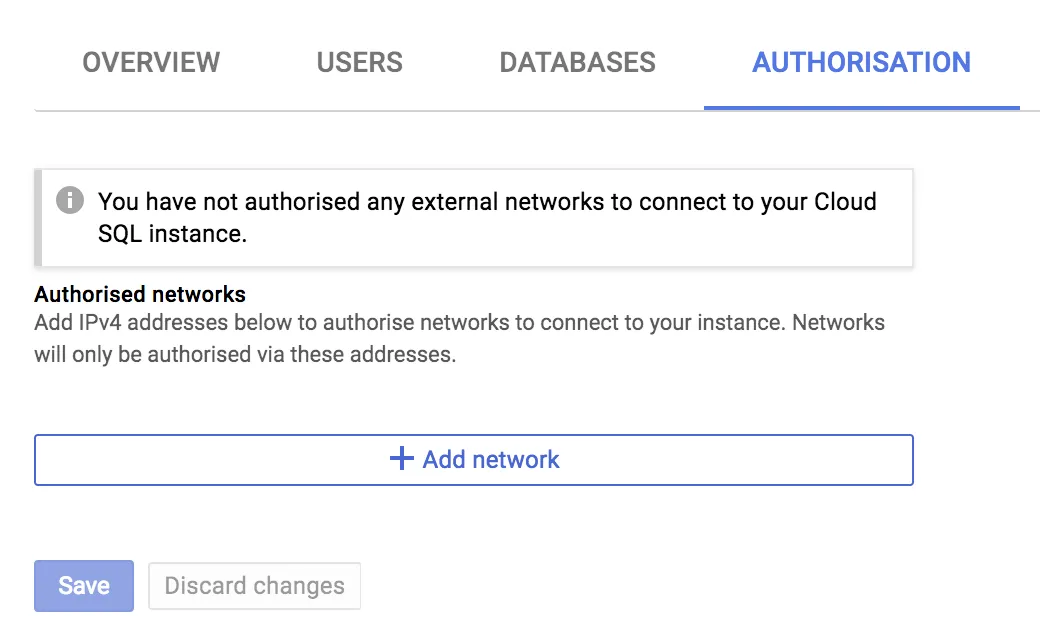Image resolution: width=1040 pixels, height=636 pixels.
Task: Click the grey left edge of info banner
Action: coord(38,217)
